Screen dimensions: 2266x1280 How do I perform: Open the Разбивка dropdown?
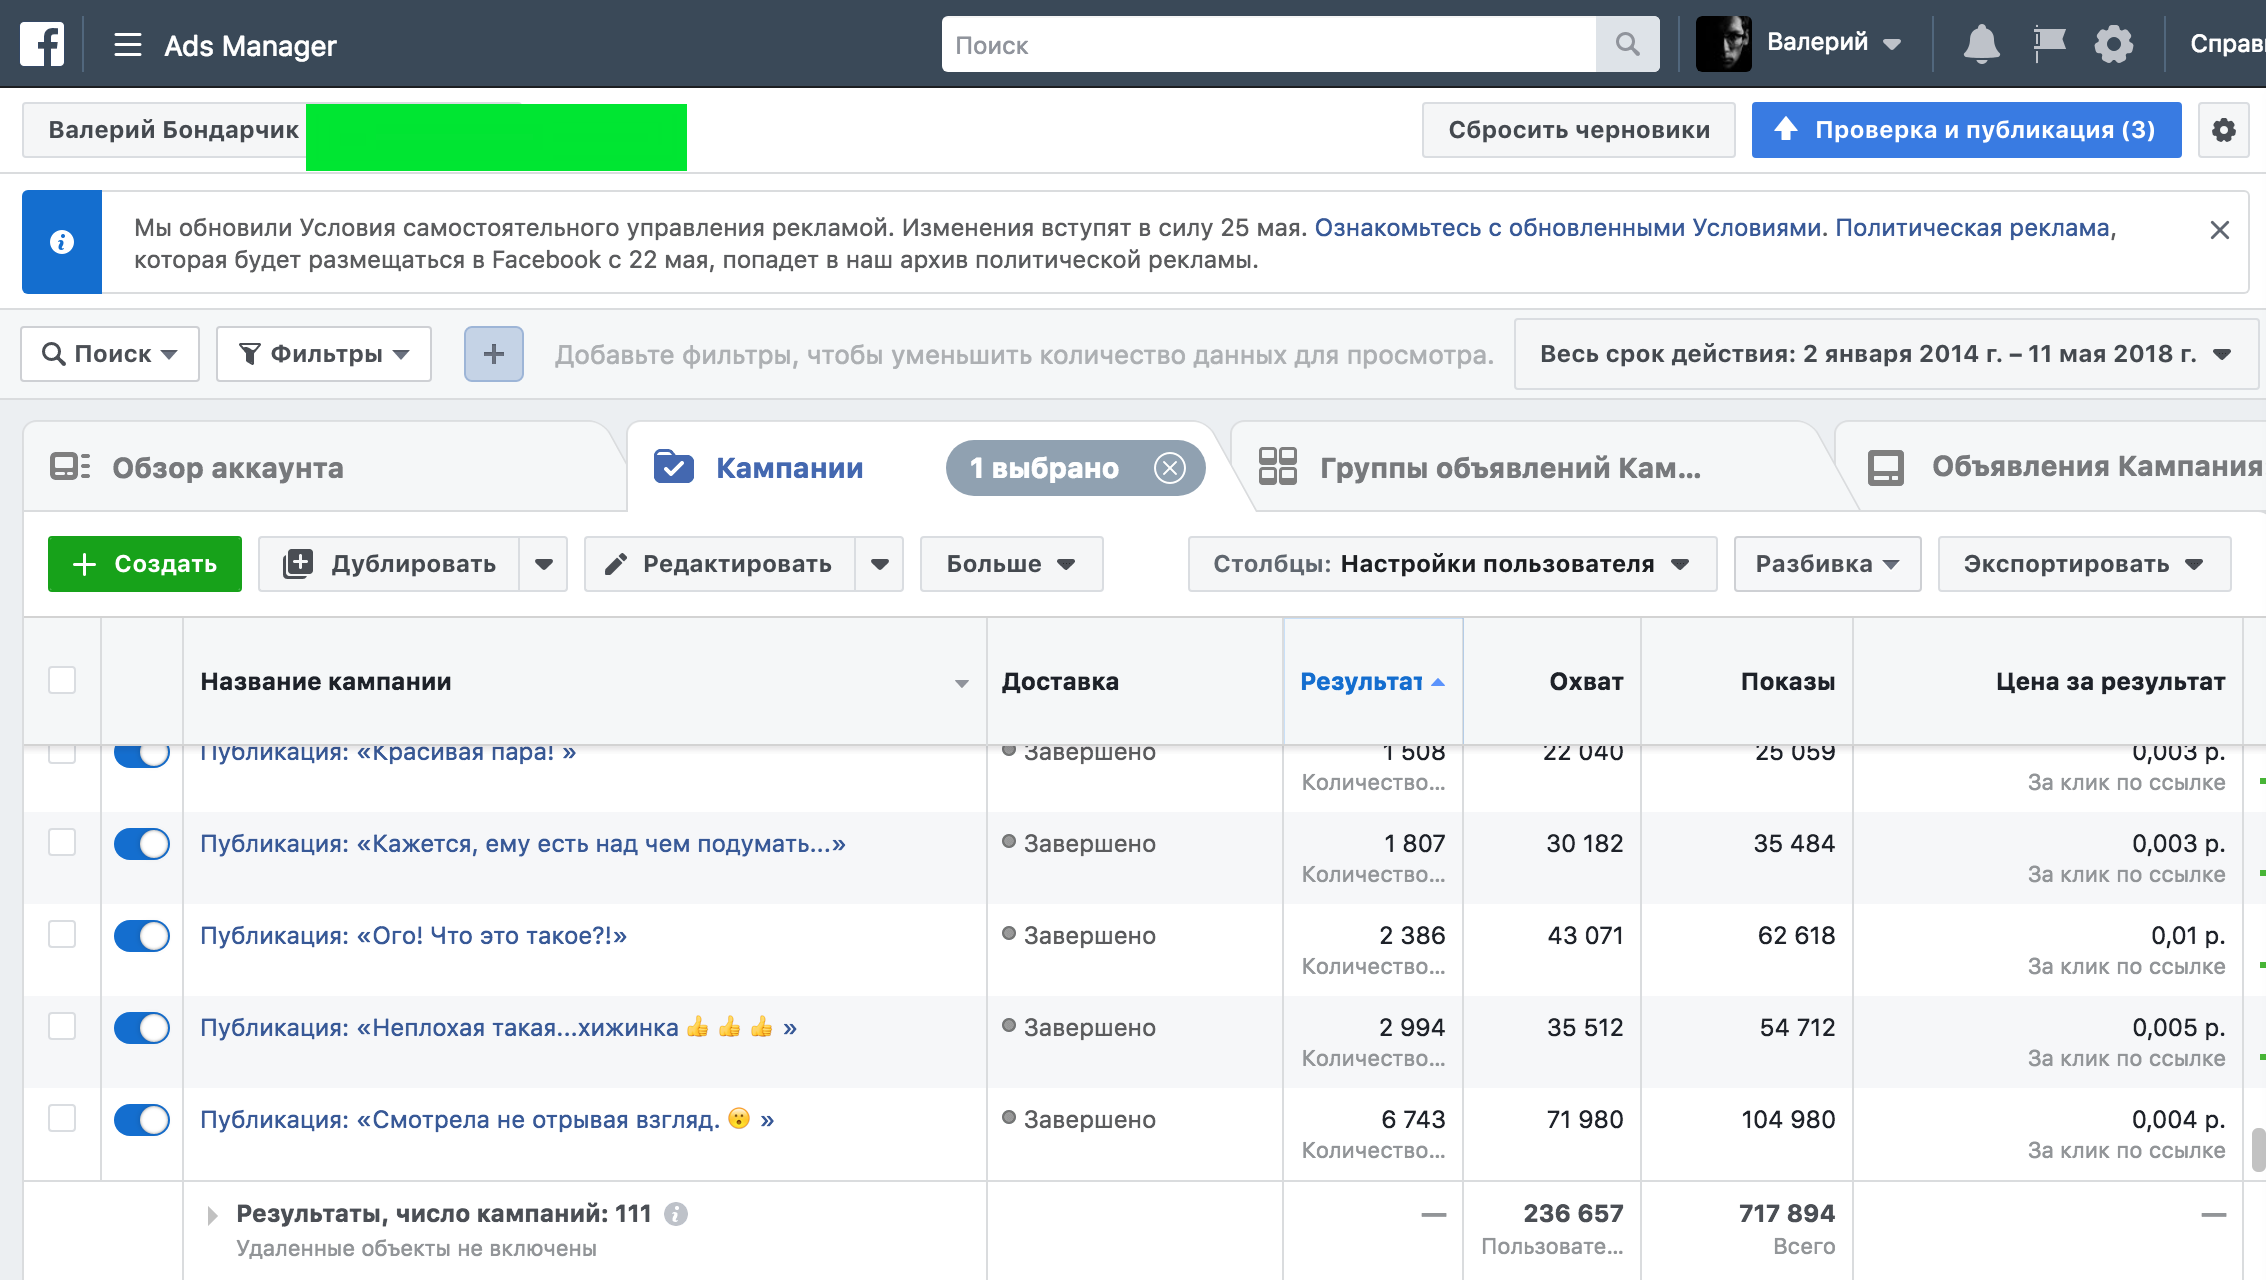tap(1827, 564)
